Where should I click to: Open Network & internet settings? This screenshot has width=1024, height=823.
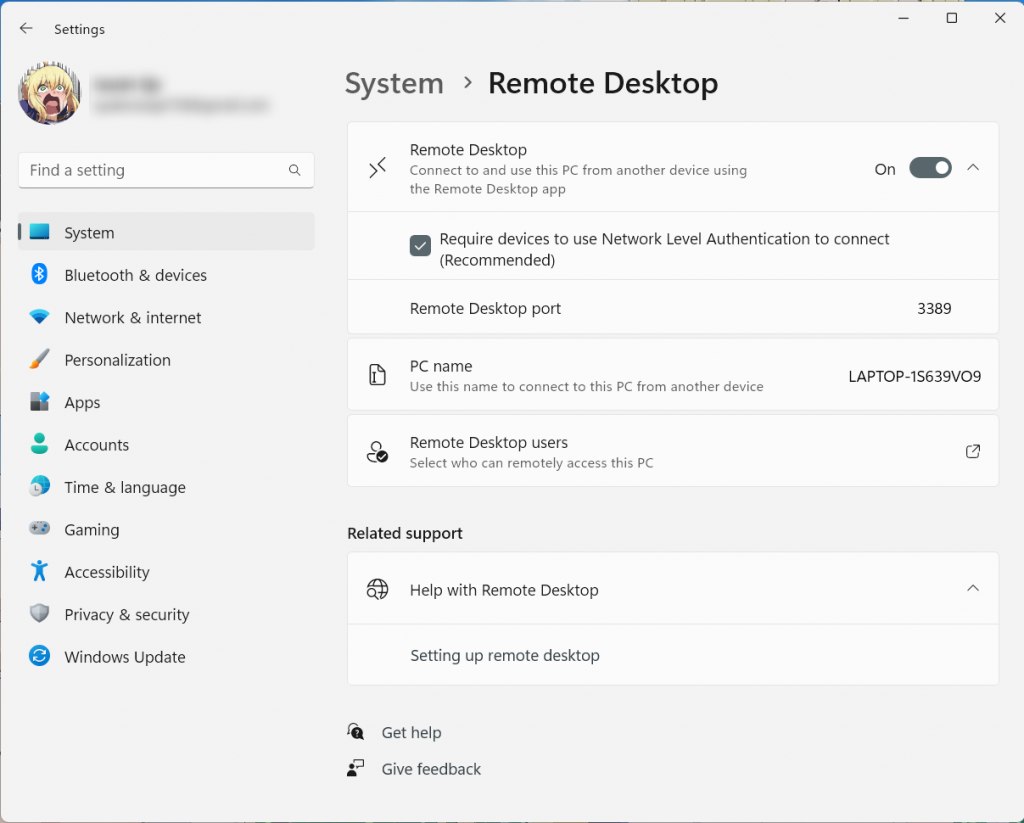click(x=166, y=317)
